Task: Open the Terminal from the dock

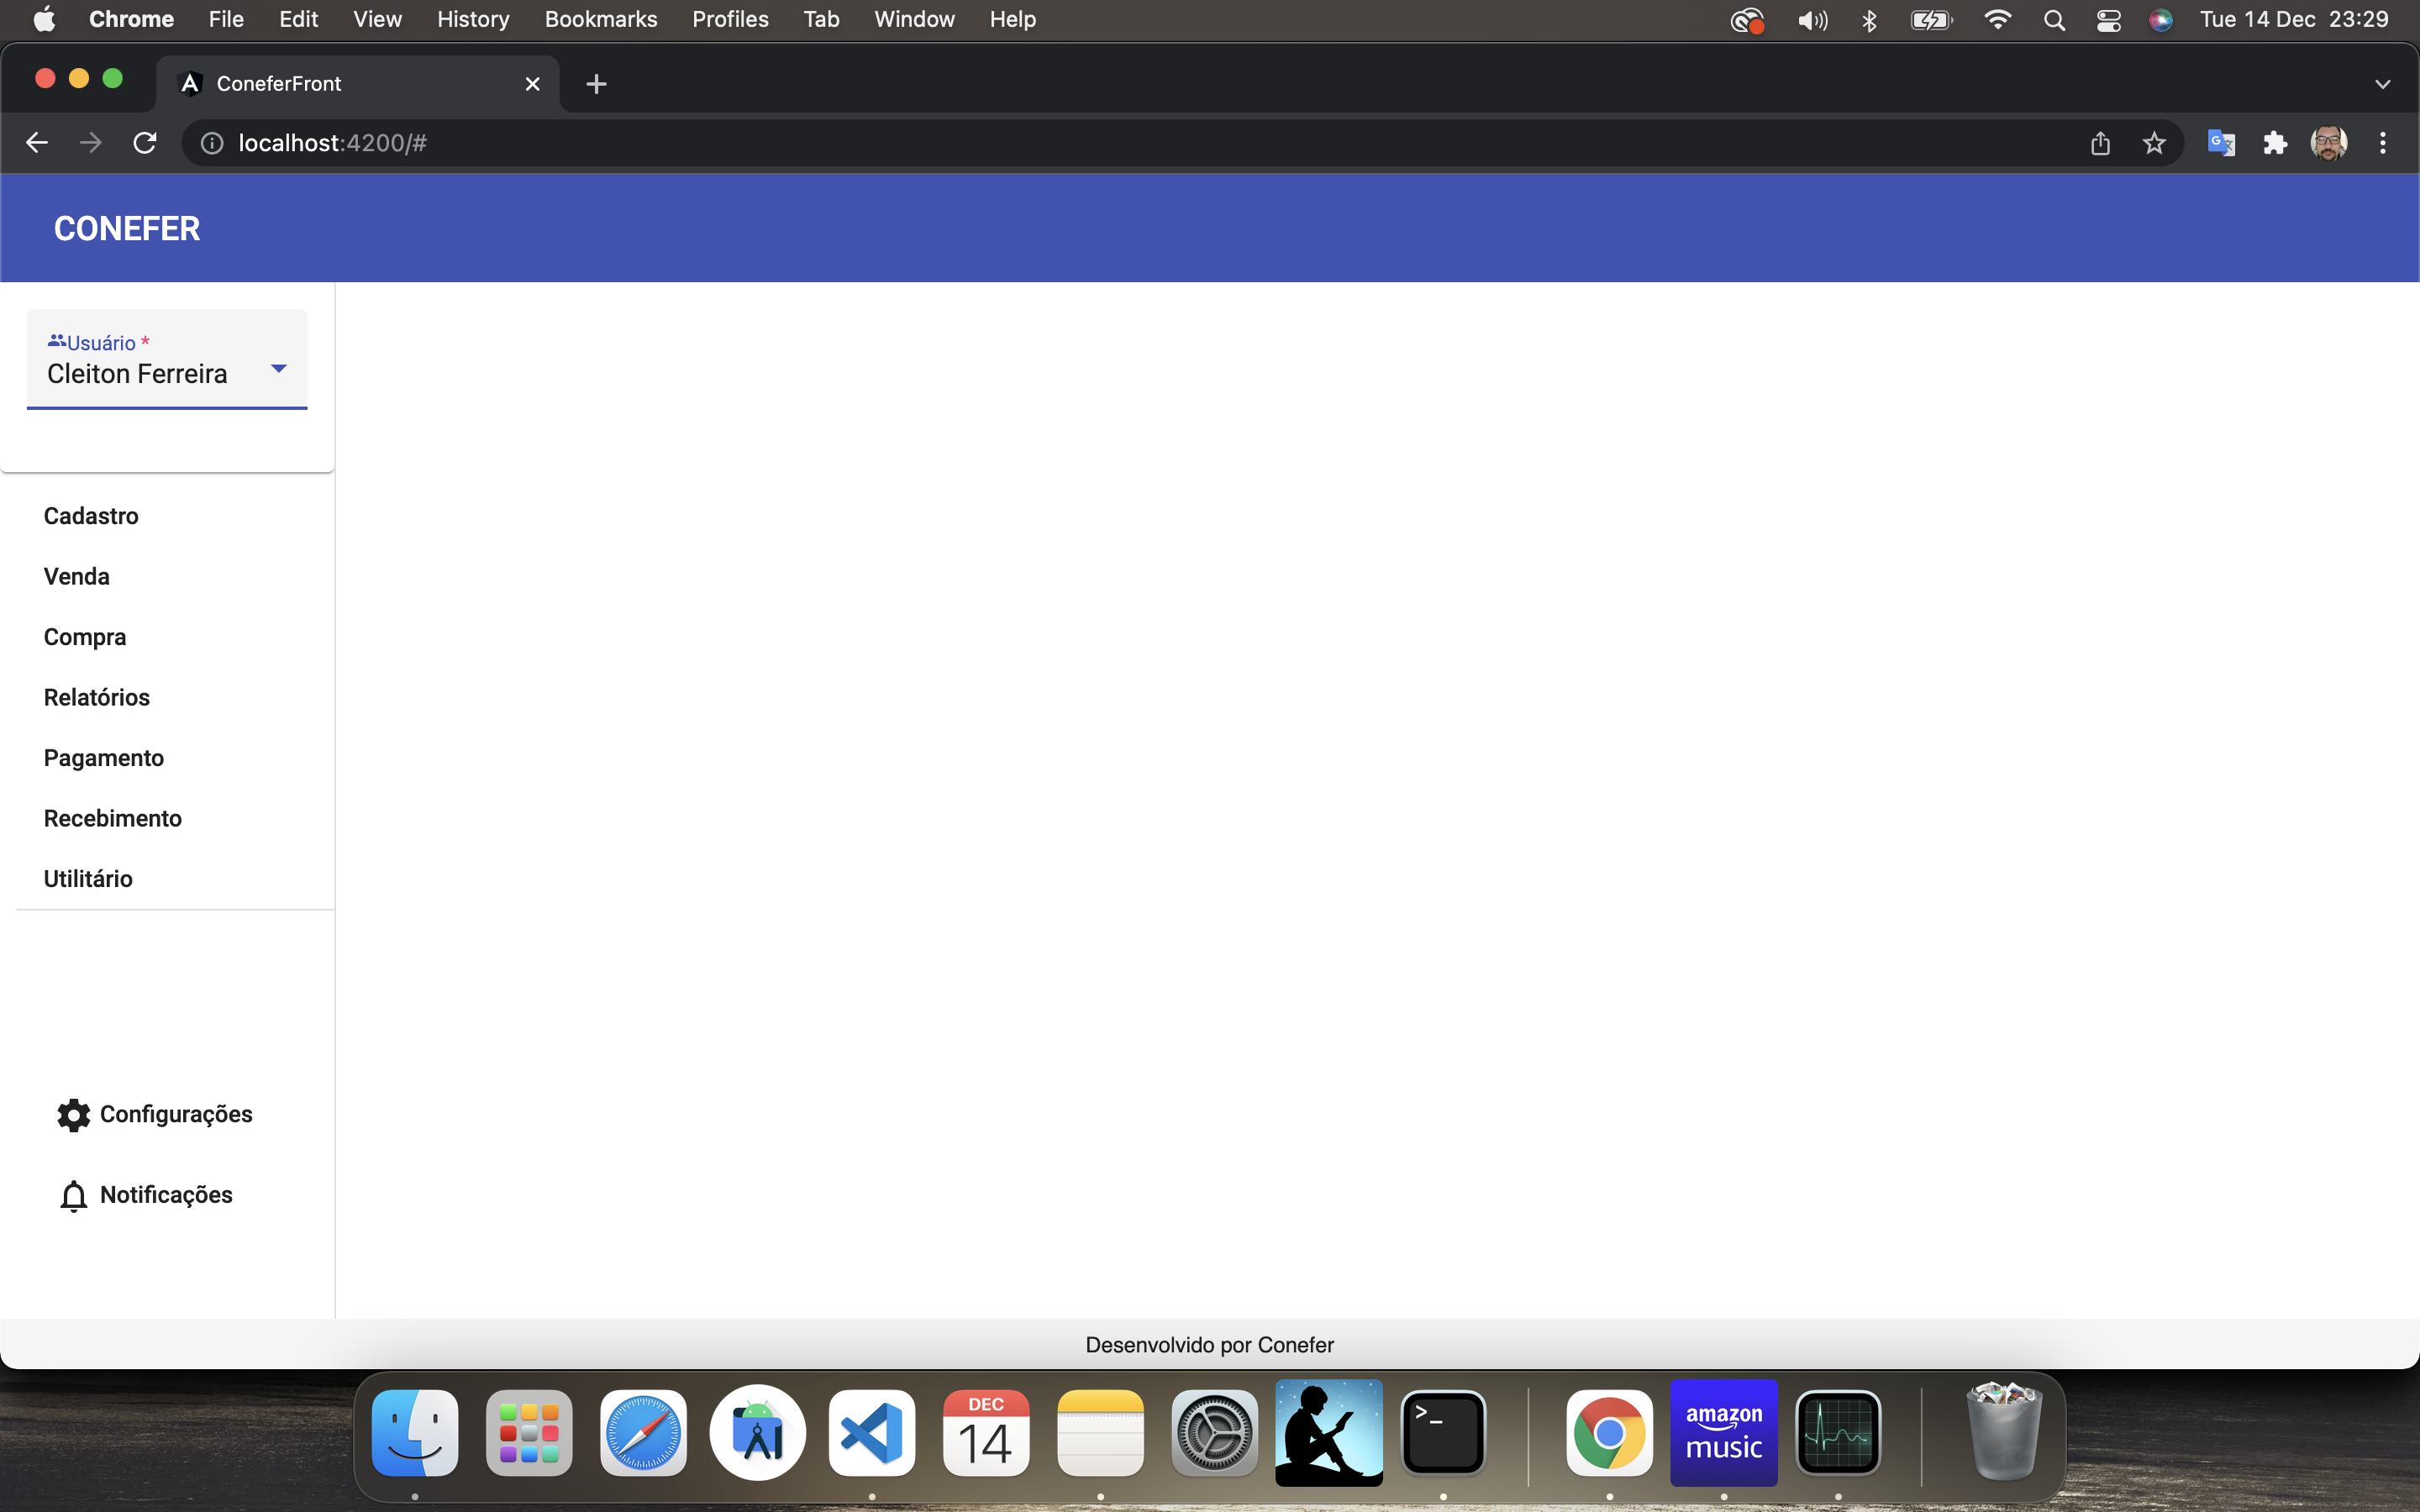Action: pos(1443,1432)
